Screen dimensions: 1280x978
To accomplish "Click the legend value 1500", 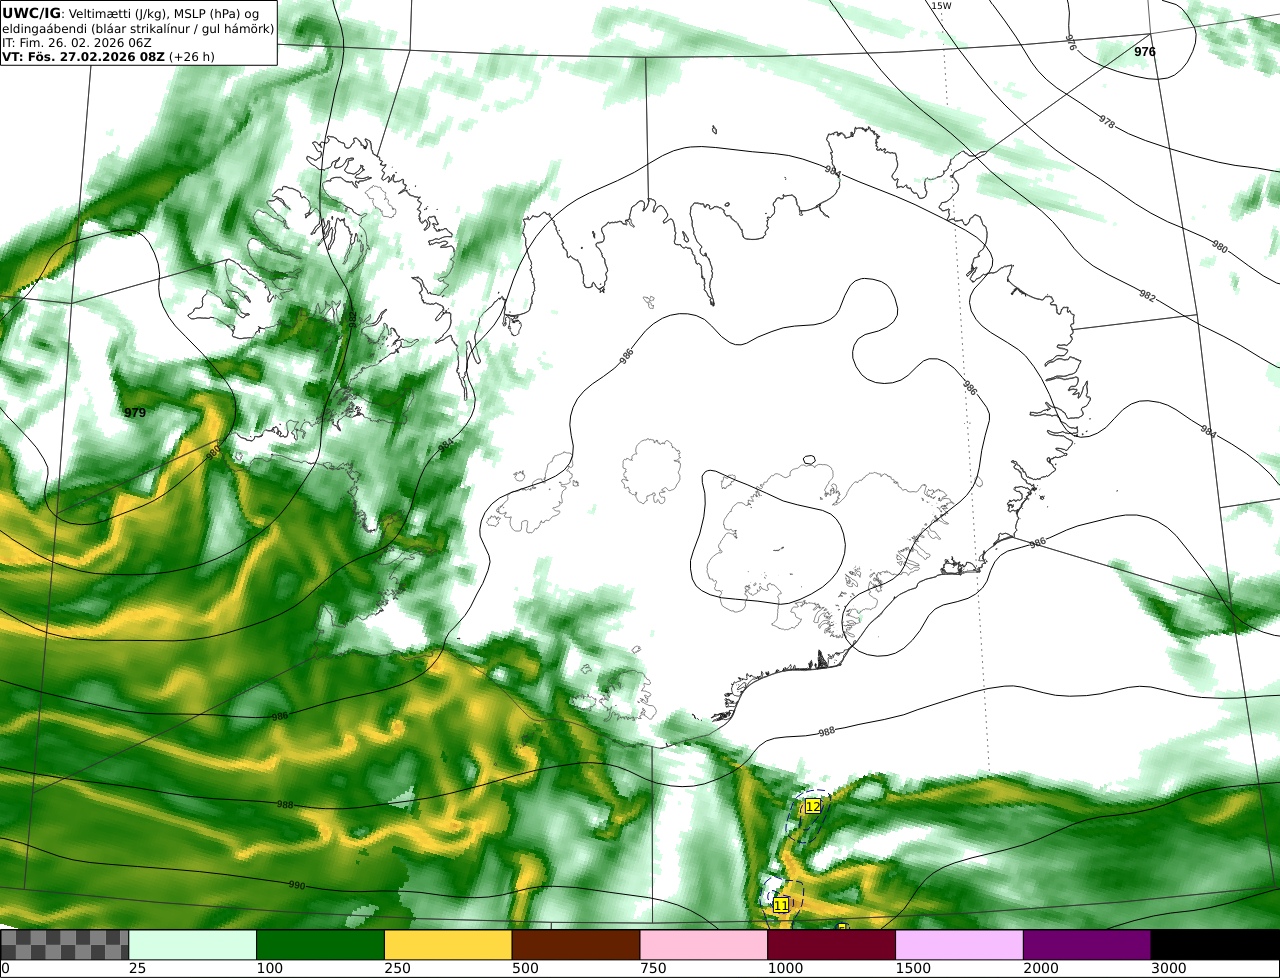I will (913, 969).
